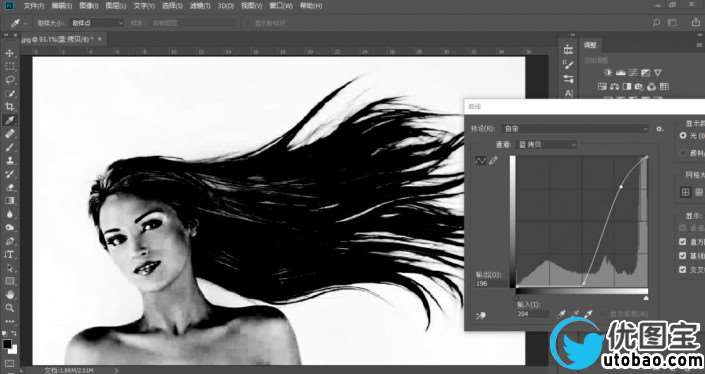Pick the black point eyedropper in Curves
705x374 pixels.
pyautogui.click(x=562, y=313)
